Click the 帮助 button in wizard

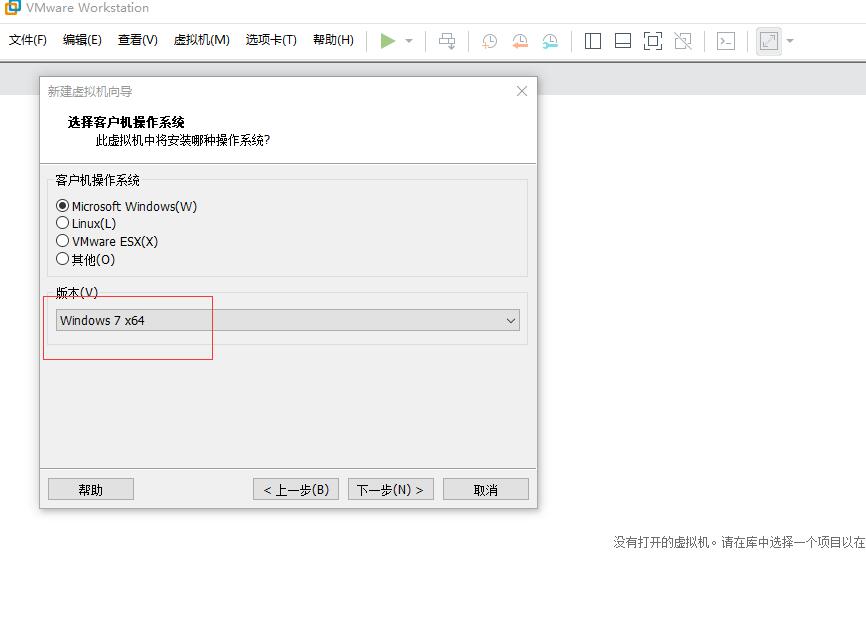[91, 489]
